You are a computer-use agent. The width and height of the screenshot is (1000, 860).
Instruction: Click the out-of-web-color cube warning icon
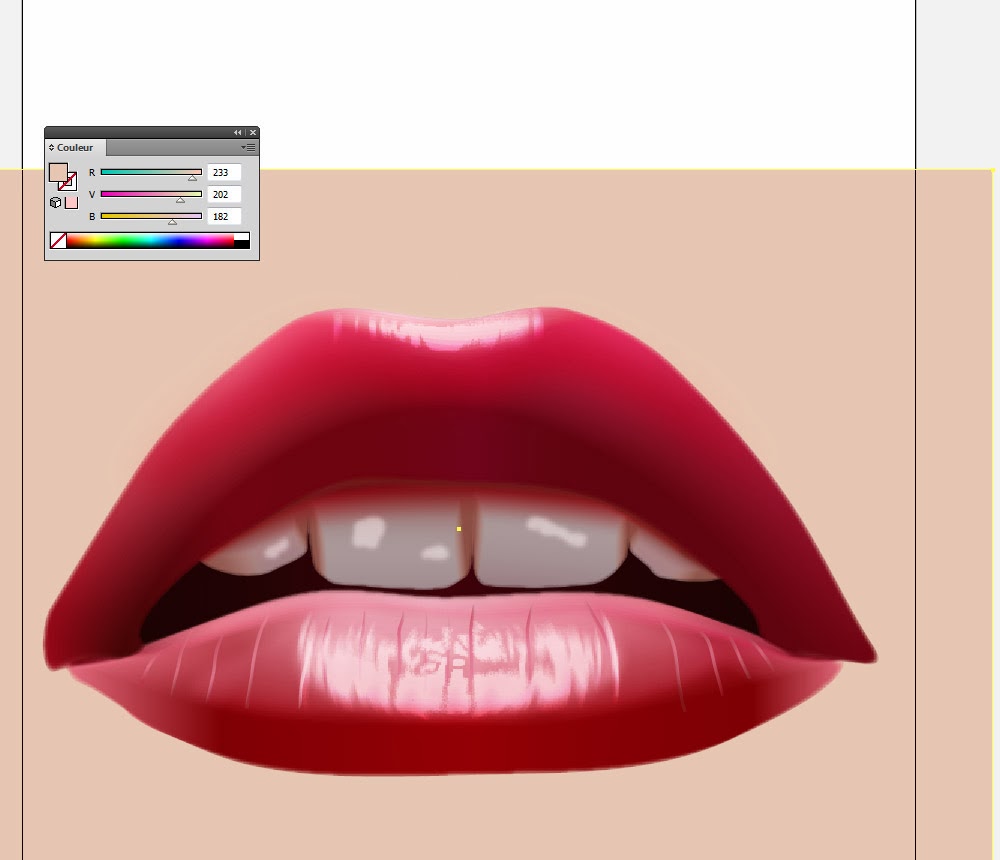(55, 202)
